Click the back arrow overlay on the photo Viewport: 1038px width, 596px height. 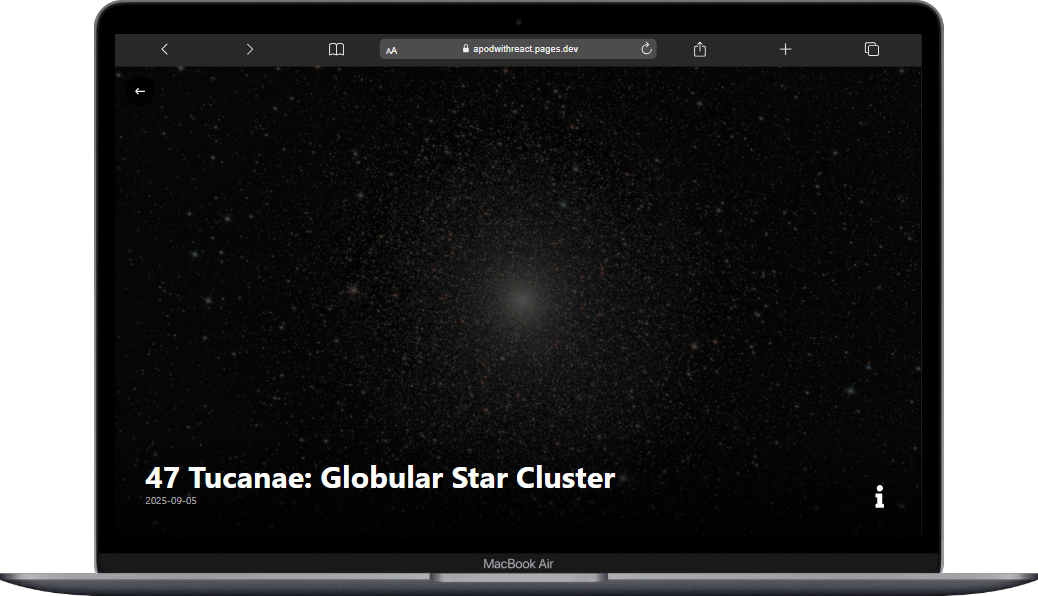140,91
